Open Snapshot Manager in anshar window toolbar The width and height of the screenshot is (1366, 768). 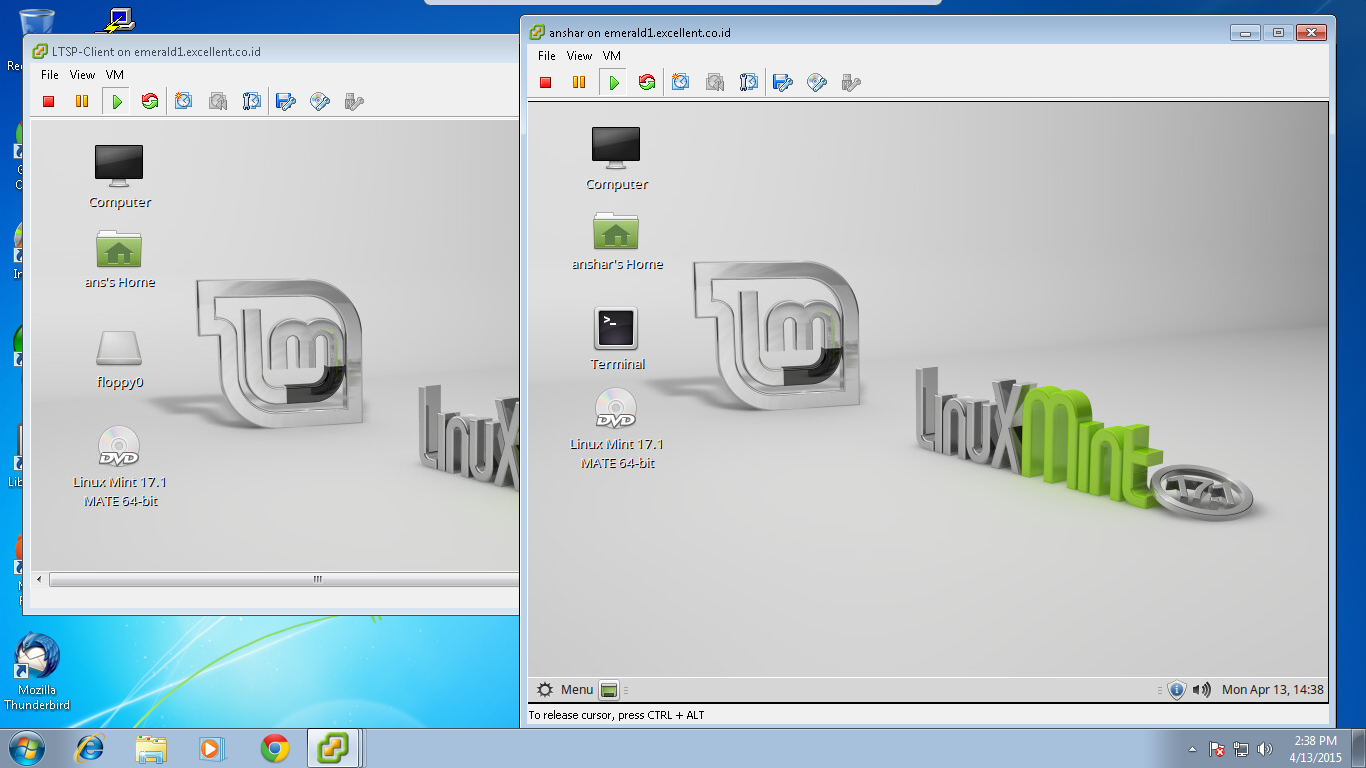pyautogui.click(x=749, y=82)
